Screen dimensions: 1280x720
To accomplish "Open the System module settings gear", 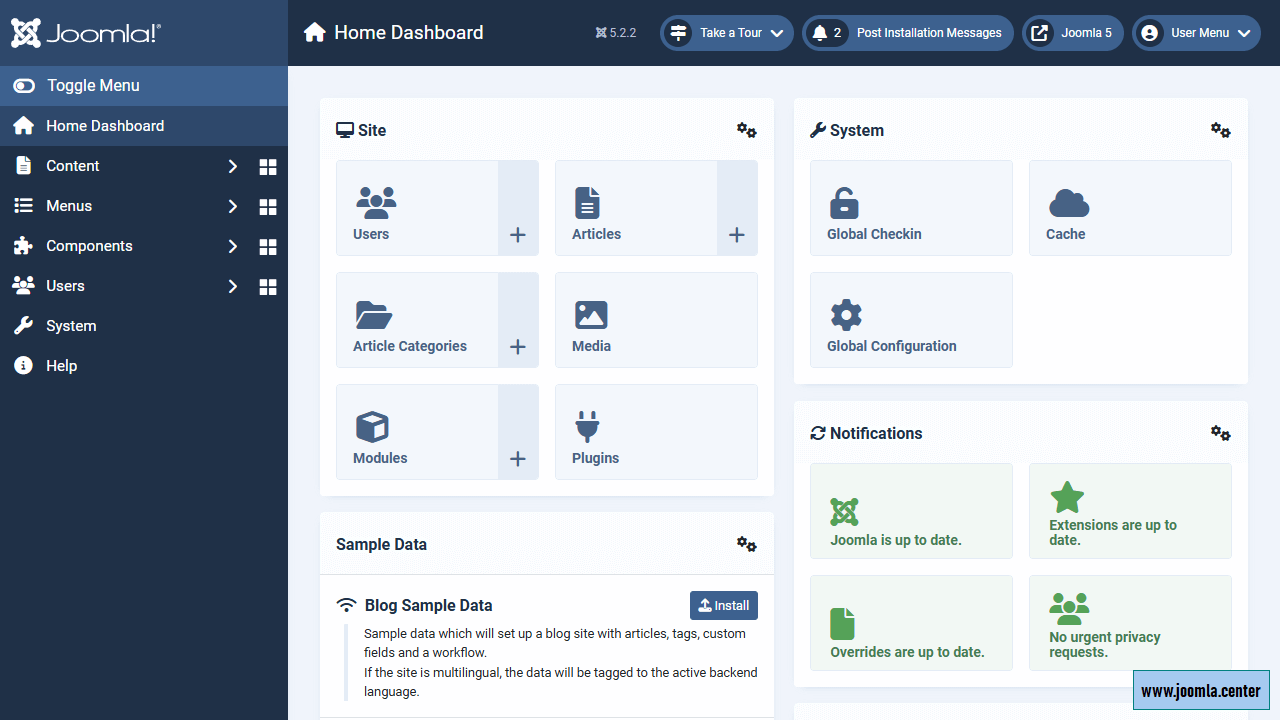I will 1221,130.
